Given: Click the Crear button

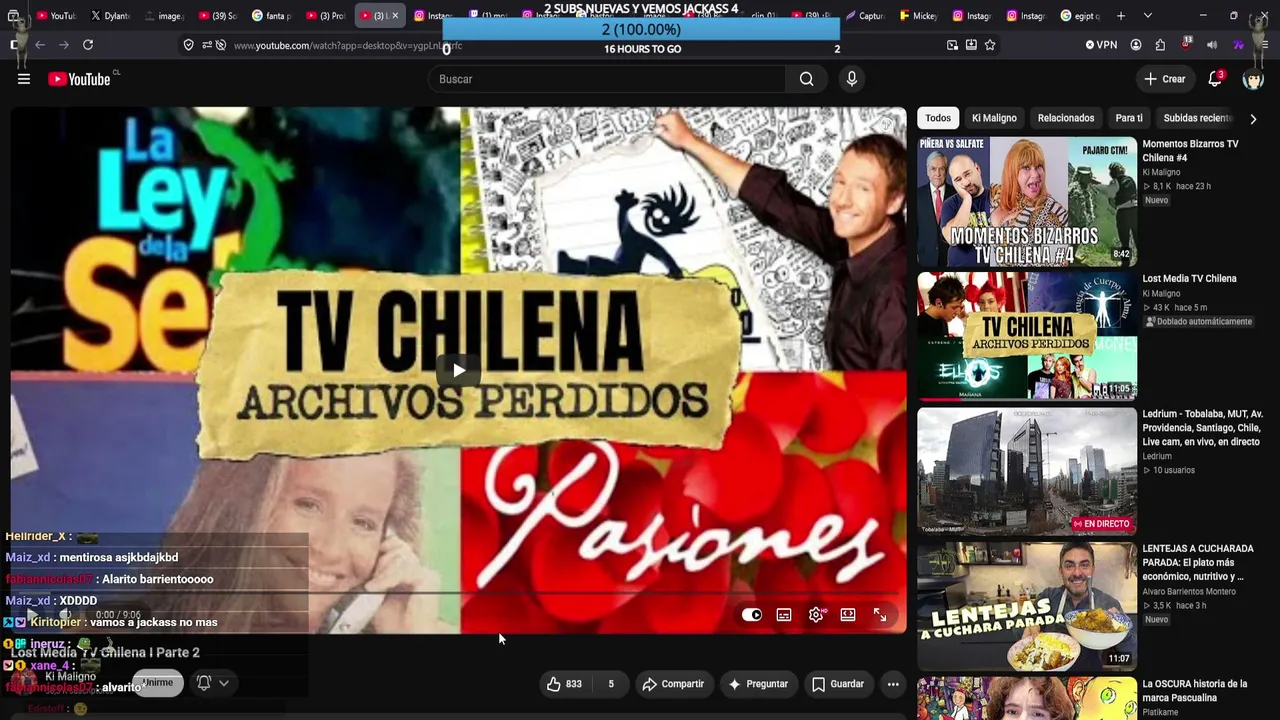Looking at the screenshot, I should pos(1165,79).
